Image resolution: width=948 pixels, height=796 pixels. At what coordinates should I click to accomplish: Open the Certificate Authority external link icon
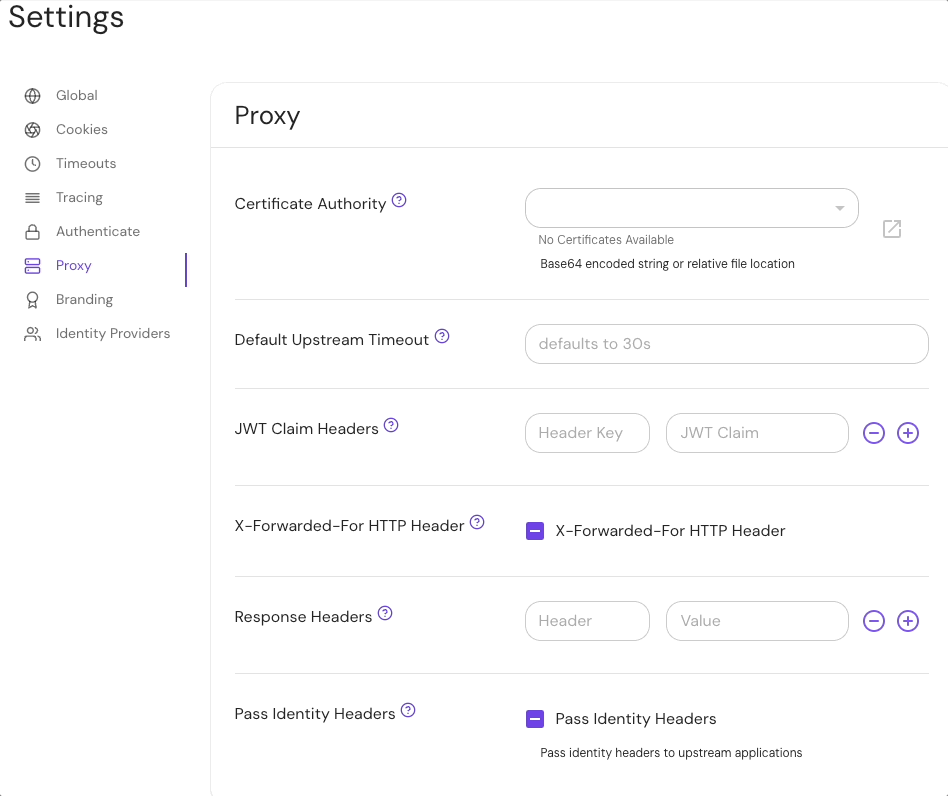pyautogui.click(x=891, y=229)
